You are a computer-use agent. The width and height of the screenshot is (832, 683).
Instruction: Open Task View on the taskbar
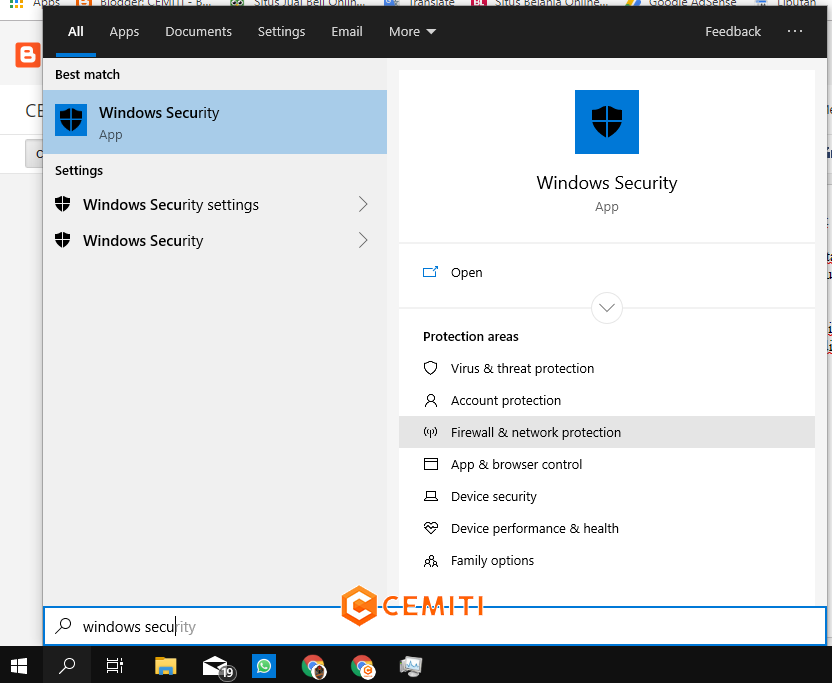[115, 665]
